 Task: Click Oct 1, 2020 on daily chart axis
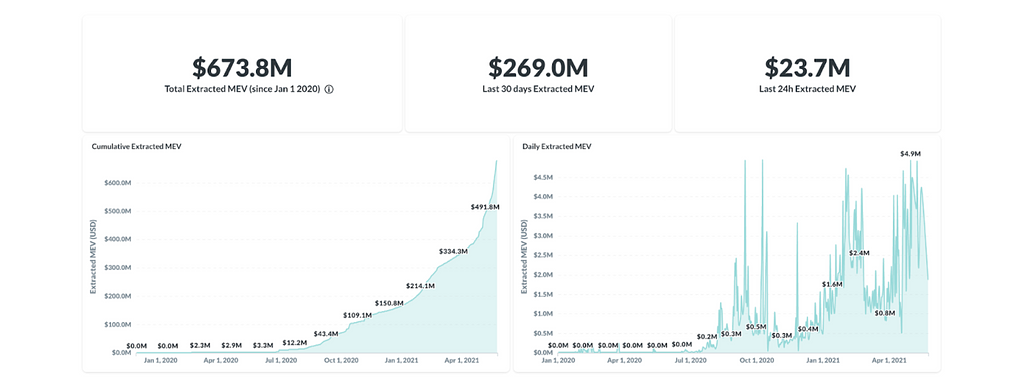[x=757, y=360]
